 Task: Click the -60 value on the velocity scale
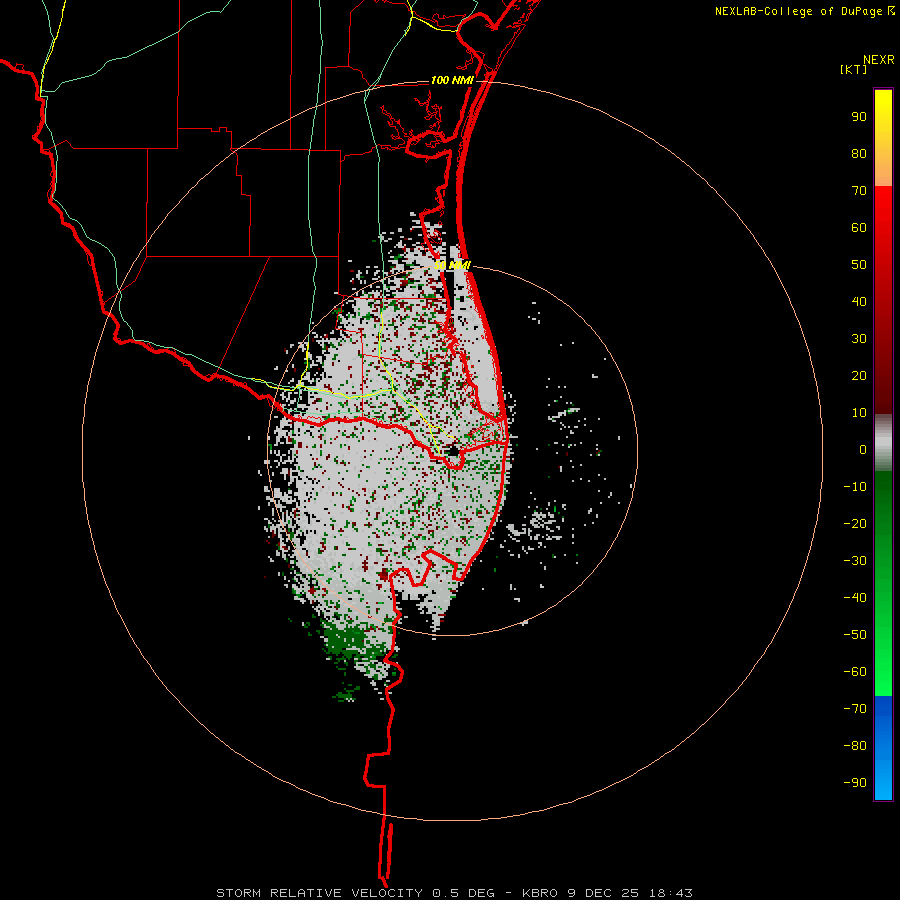pyautogui.click(x=855, y=672)
